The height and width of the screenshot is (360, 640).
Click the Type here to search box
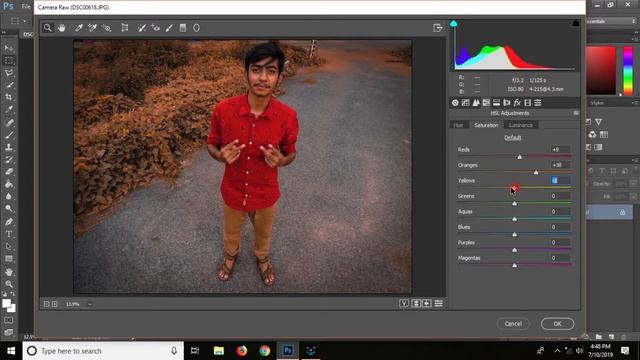pos(103,351)
